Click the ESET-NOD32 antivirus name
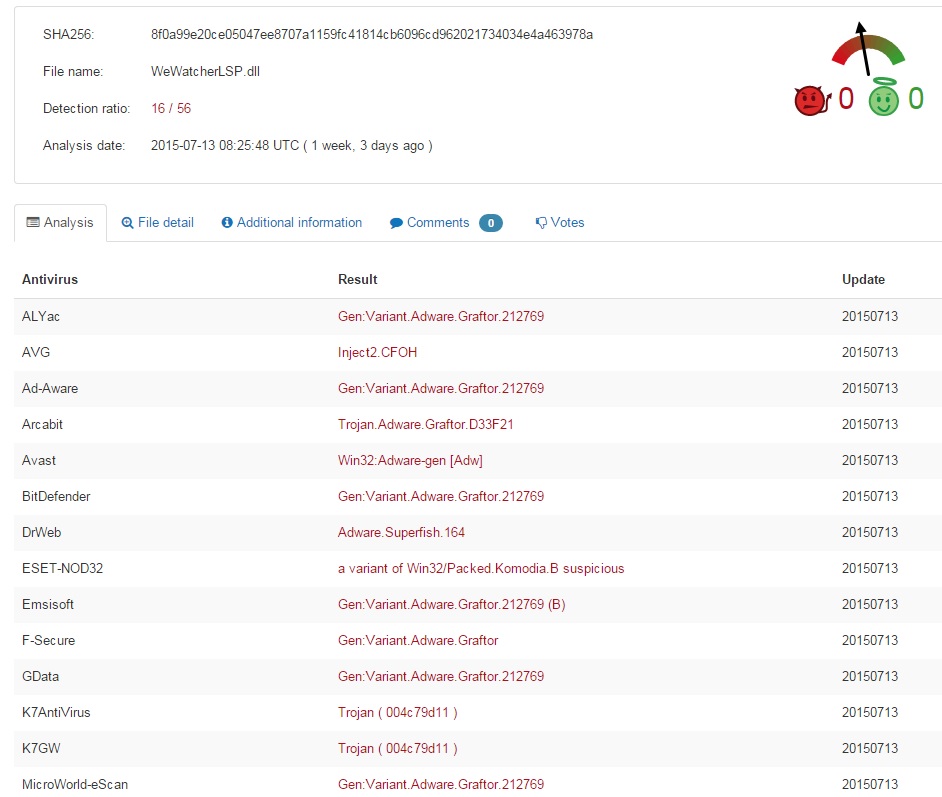942x797 pixels. 62,569
